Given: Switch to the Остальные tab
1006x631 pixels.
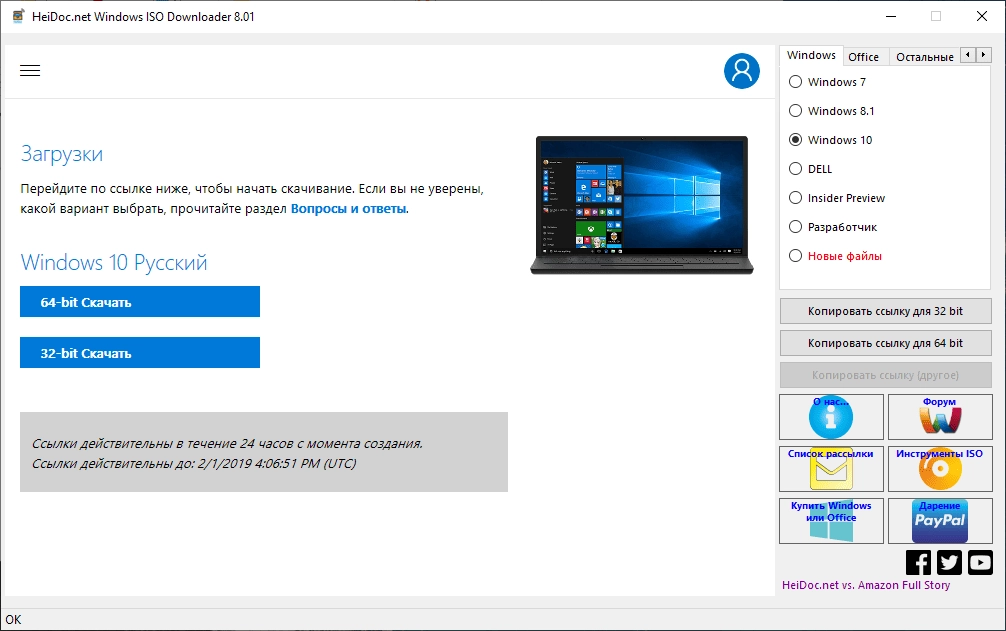Looking at the screenshot, I should click(925, 57).
